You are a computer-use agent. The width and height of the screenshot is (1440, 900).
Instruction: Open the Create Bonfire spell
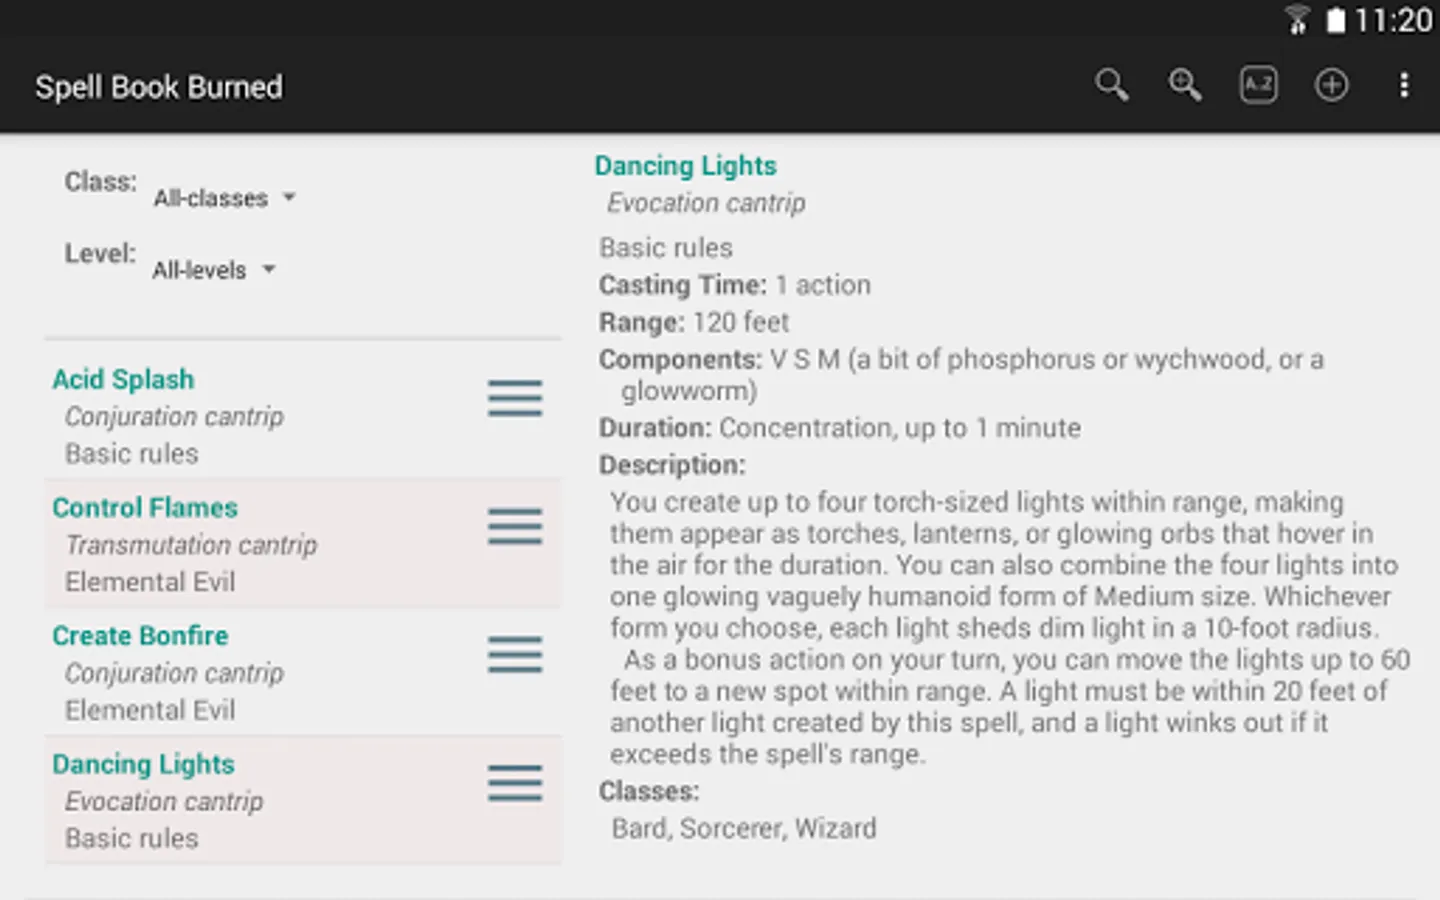(x=140, y=636)
